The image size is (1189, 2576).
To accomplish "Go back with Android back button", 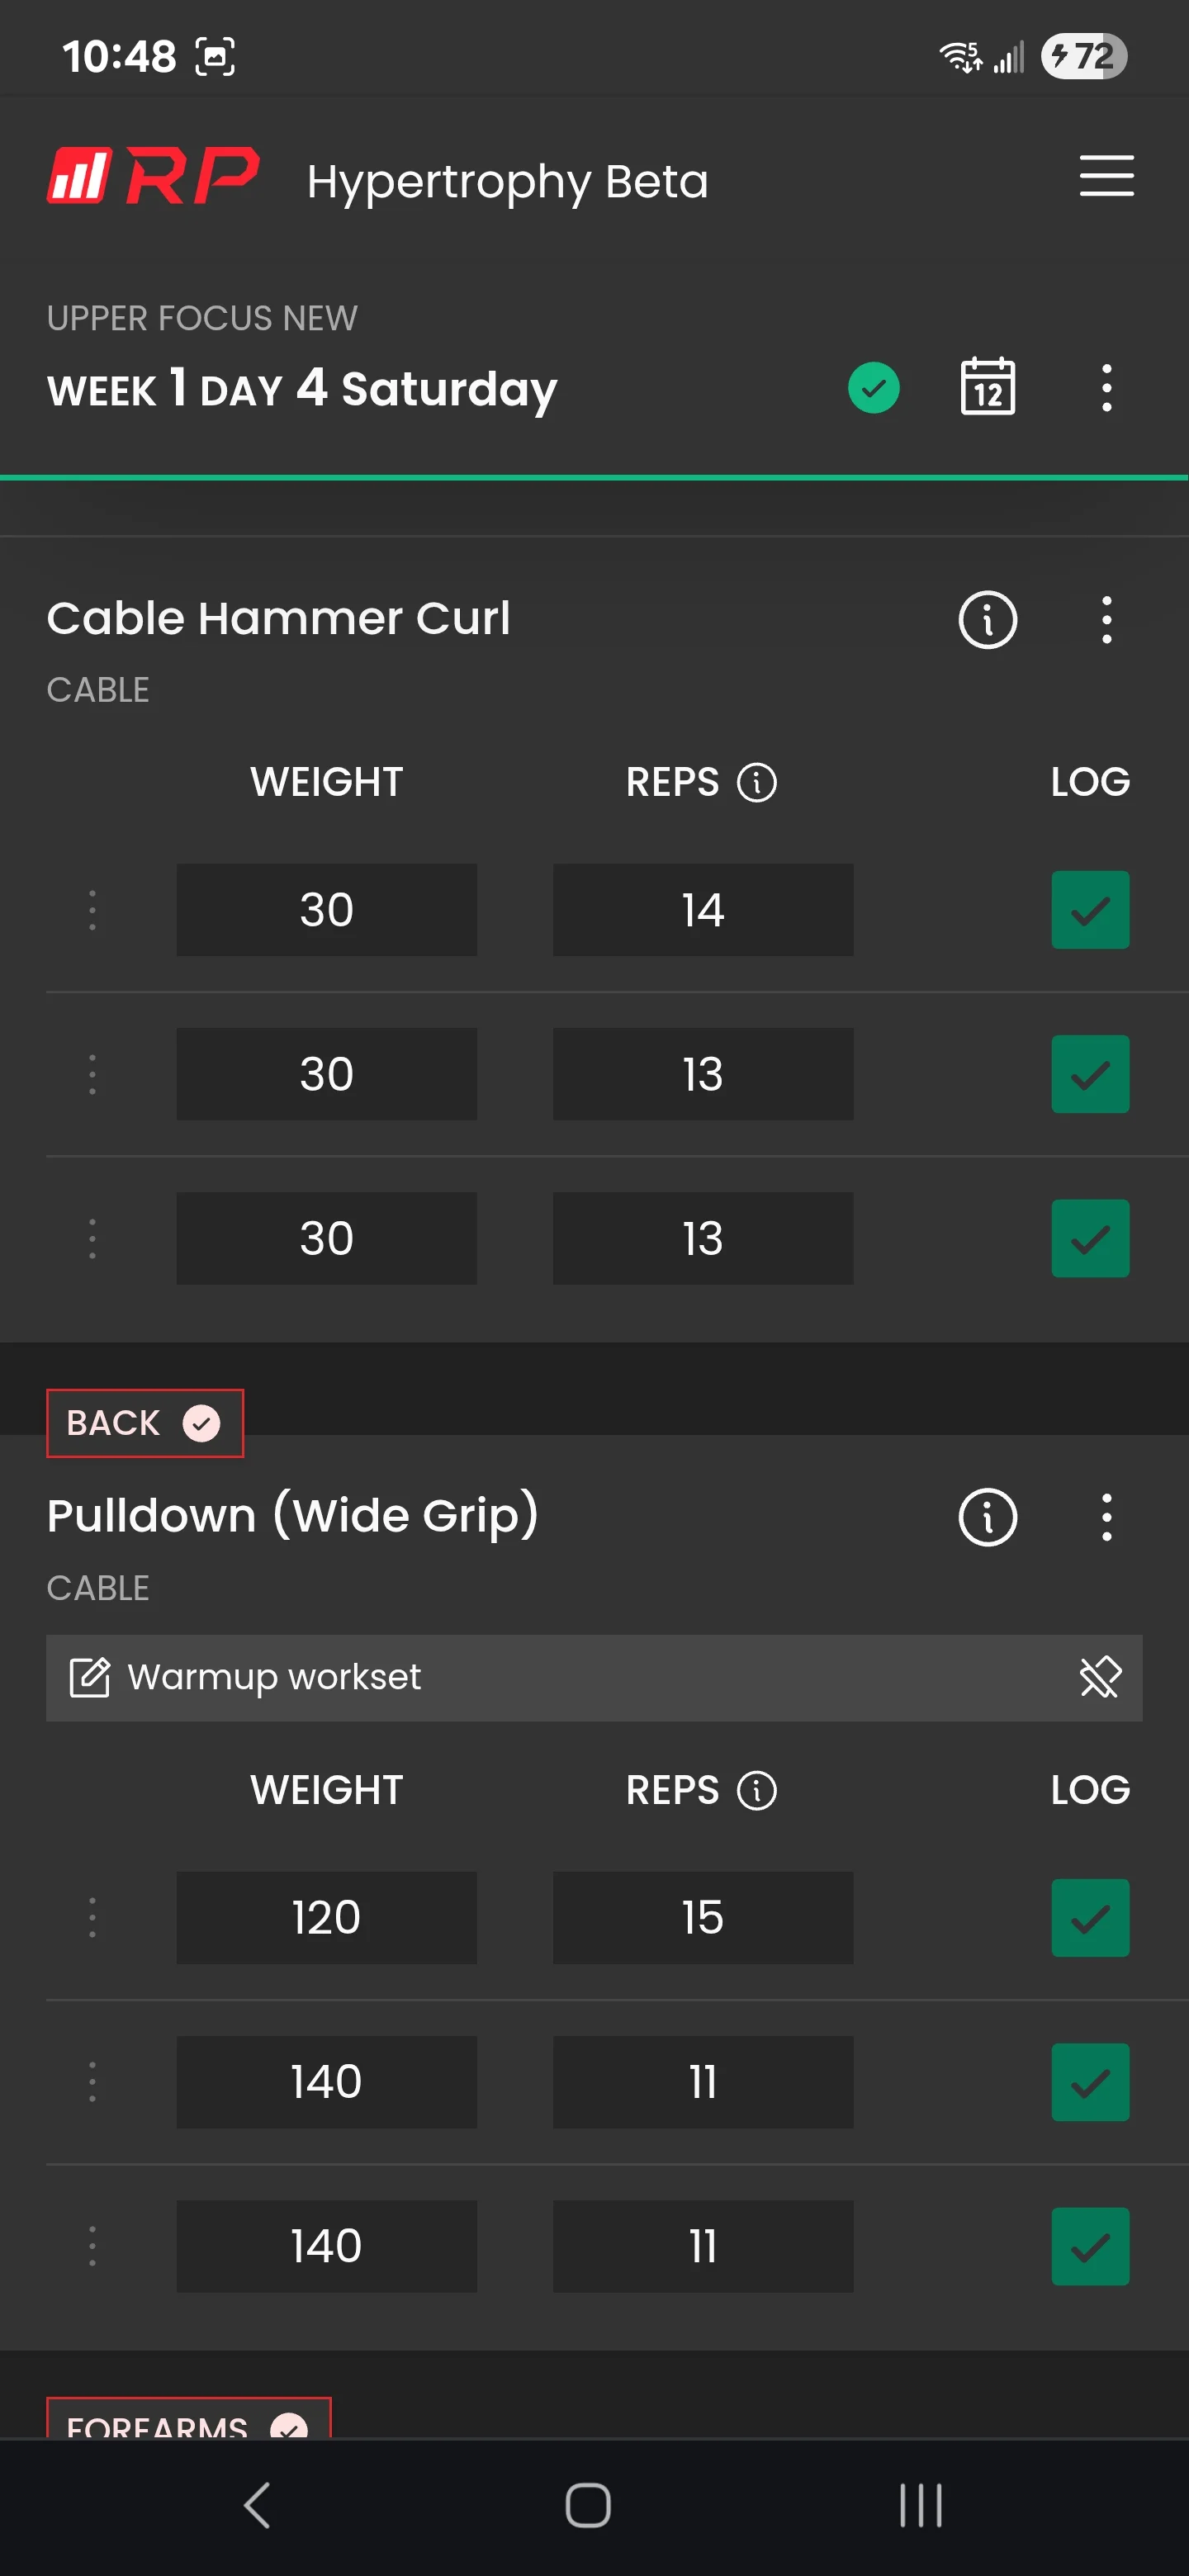I will (x=257, y=2505).
